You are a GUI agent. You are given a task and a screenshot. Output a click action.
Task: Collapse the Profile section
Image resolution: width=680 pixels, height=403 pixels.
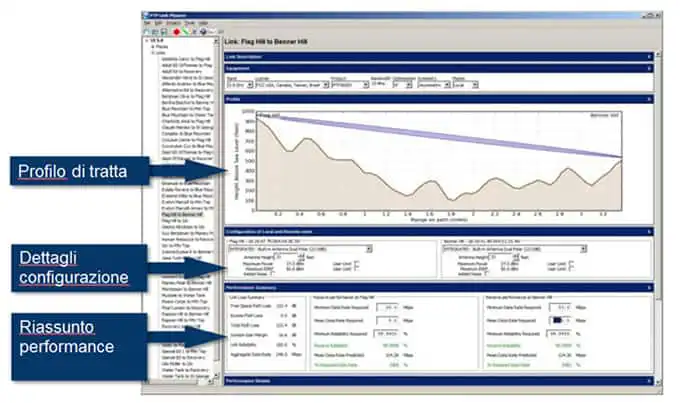[x=649, y=99]
